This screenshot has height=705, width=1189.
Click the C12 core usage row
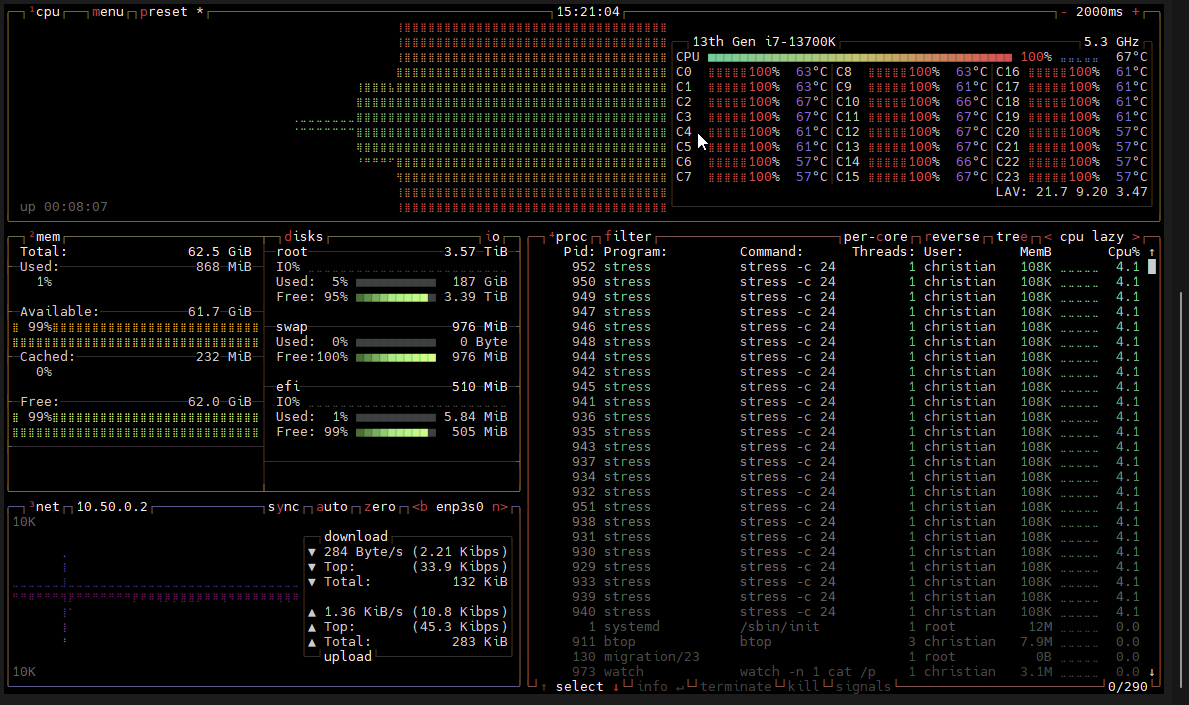pyautogui.click(x=911, y=132)
